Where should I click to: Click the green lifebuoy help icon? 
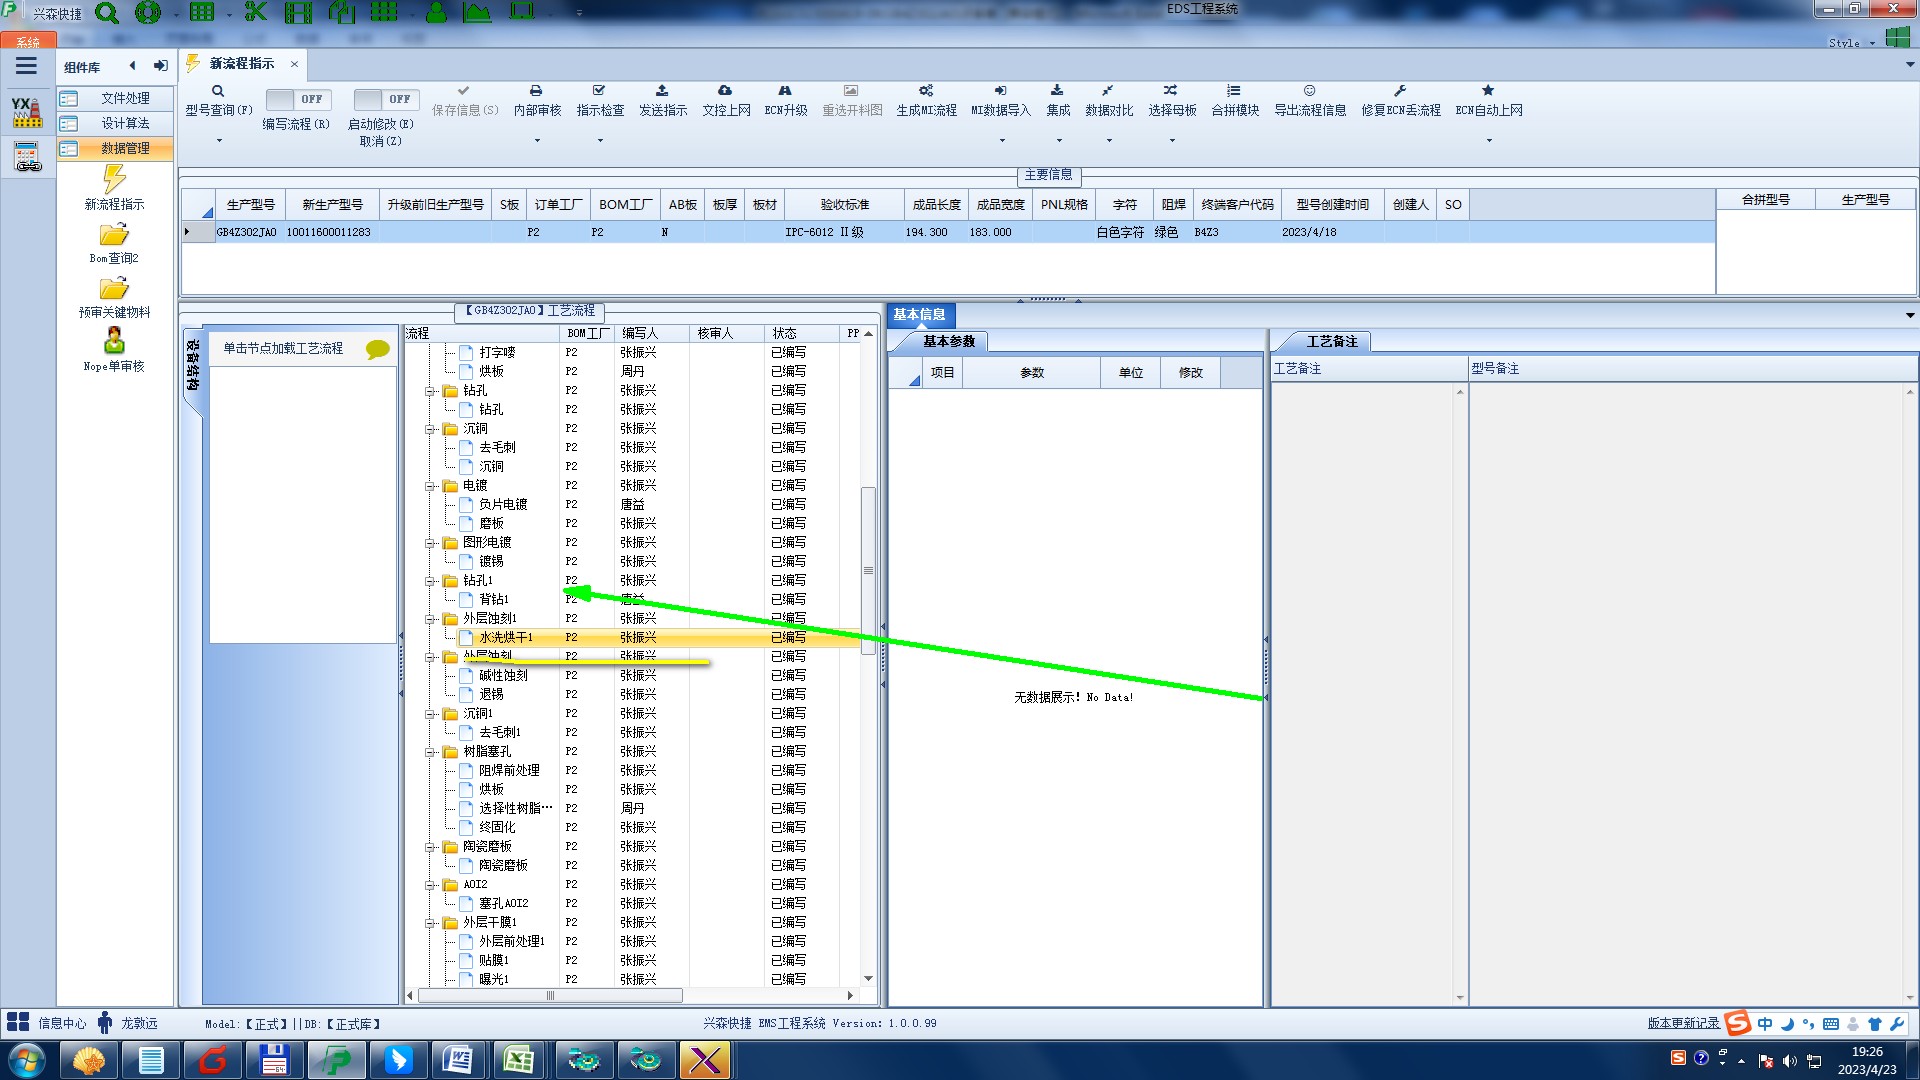pyautogui.click(x=148, y=13)
